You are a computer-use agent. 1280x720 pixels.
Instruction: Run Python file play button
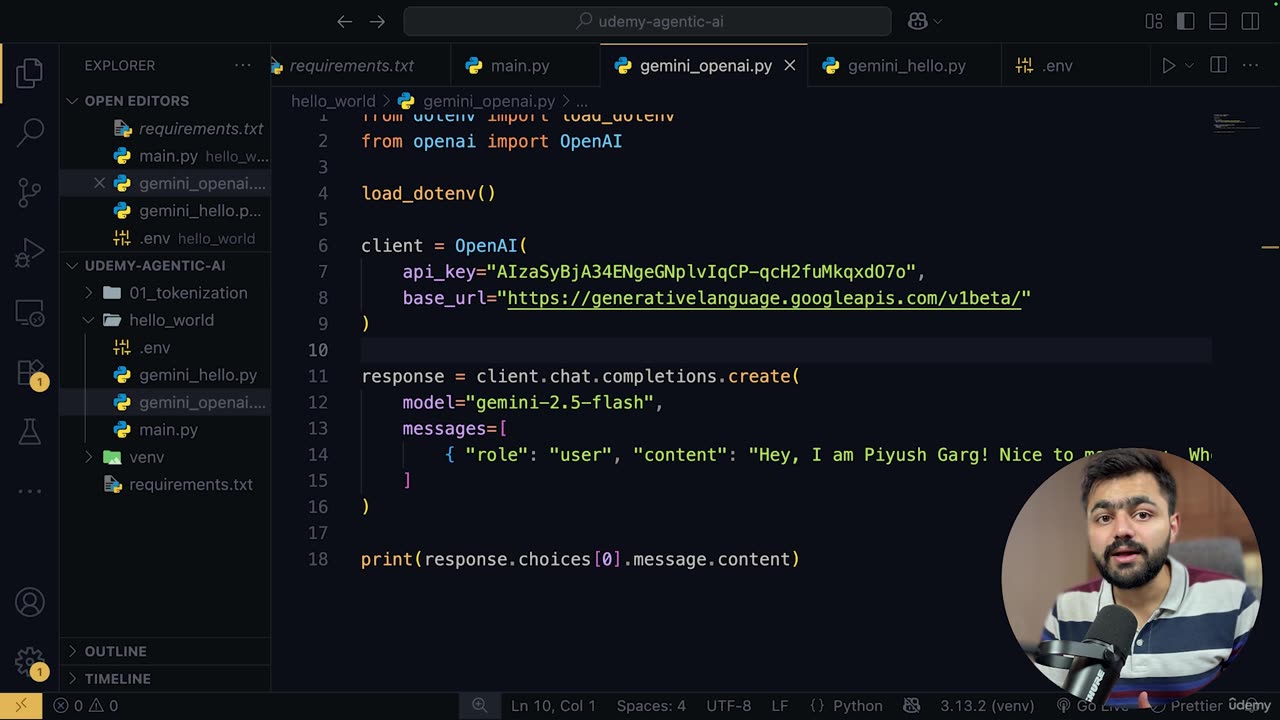1168,65
